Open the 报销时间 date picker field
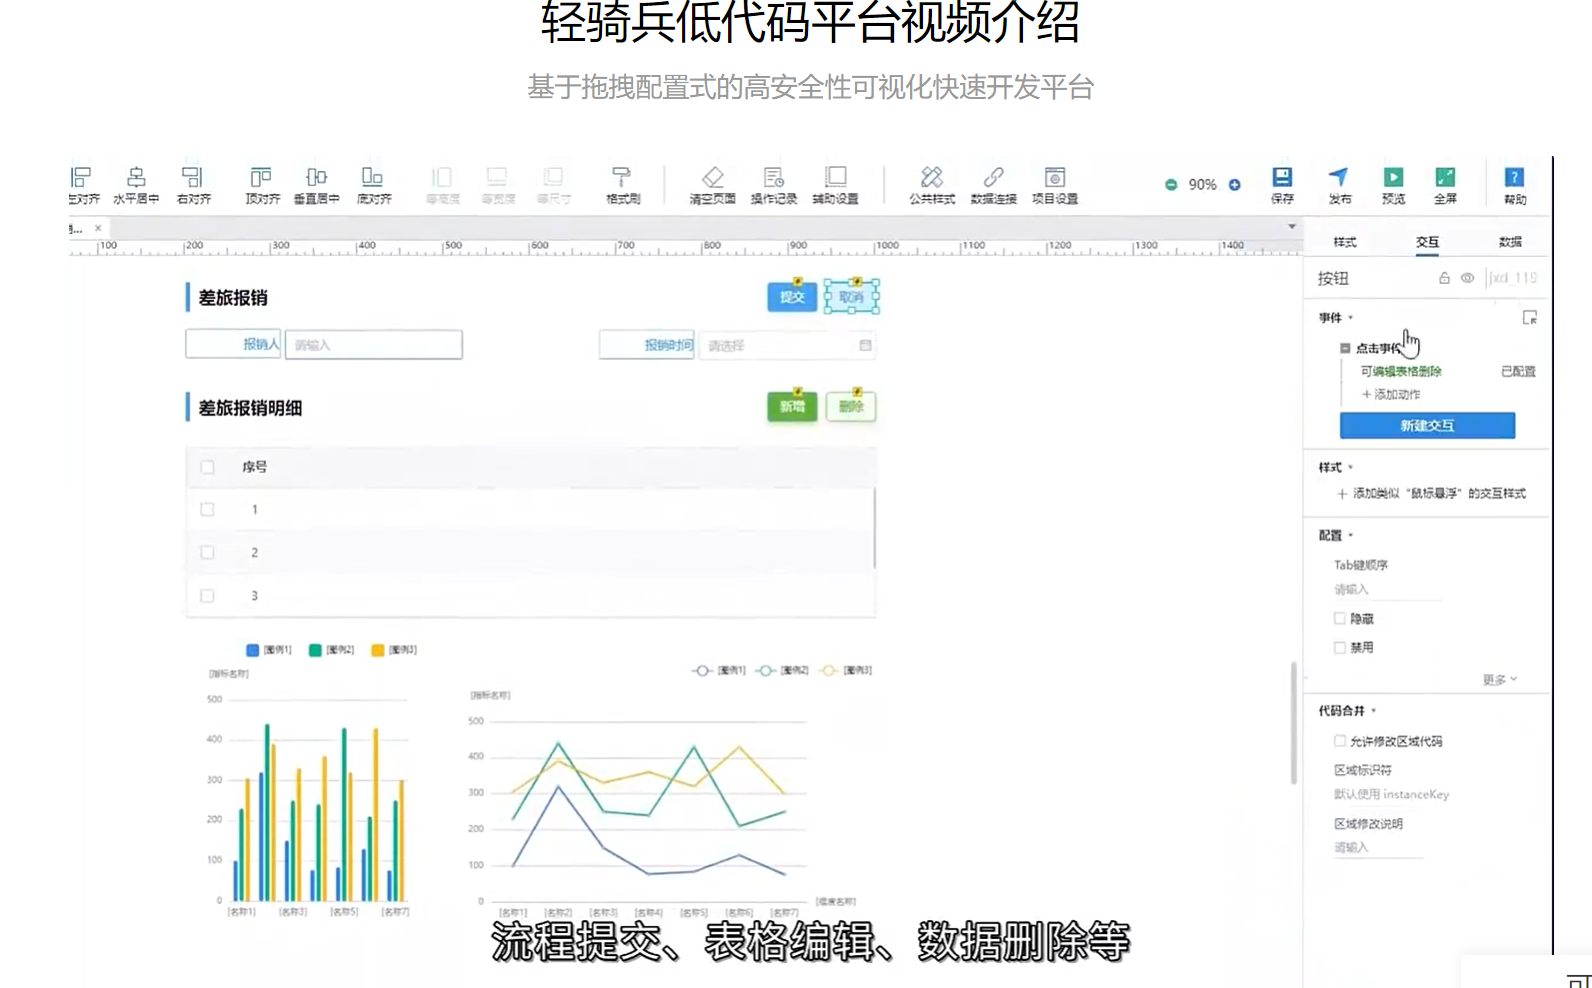The height and width of the screenshot is (988, 1592). click(786, 345)
